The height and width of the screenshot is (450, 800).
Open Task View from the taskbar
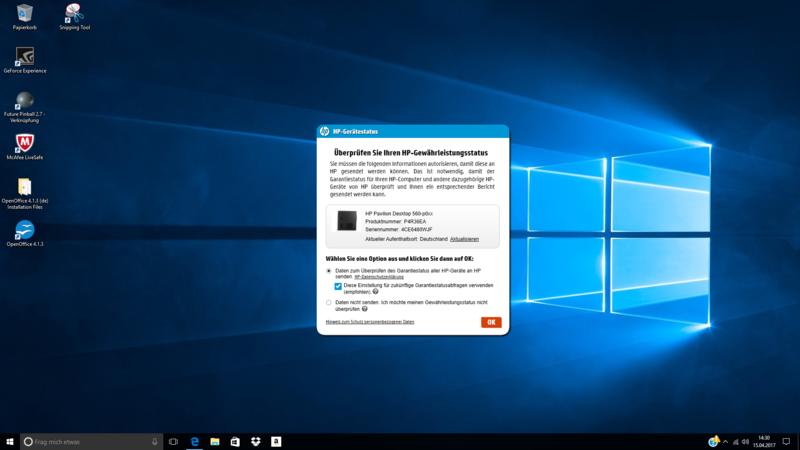click(173, 441)
